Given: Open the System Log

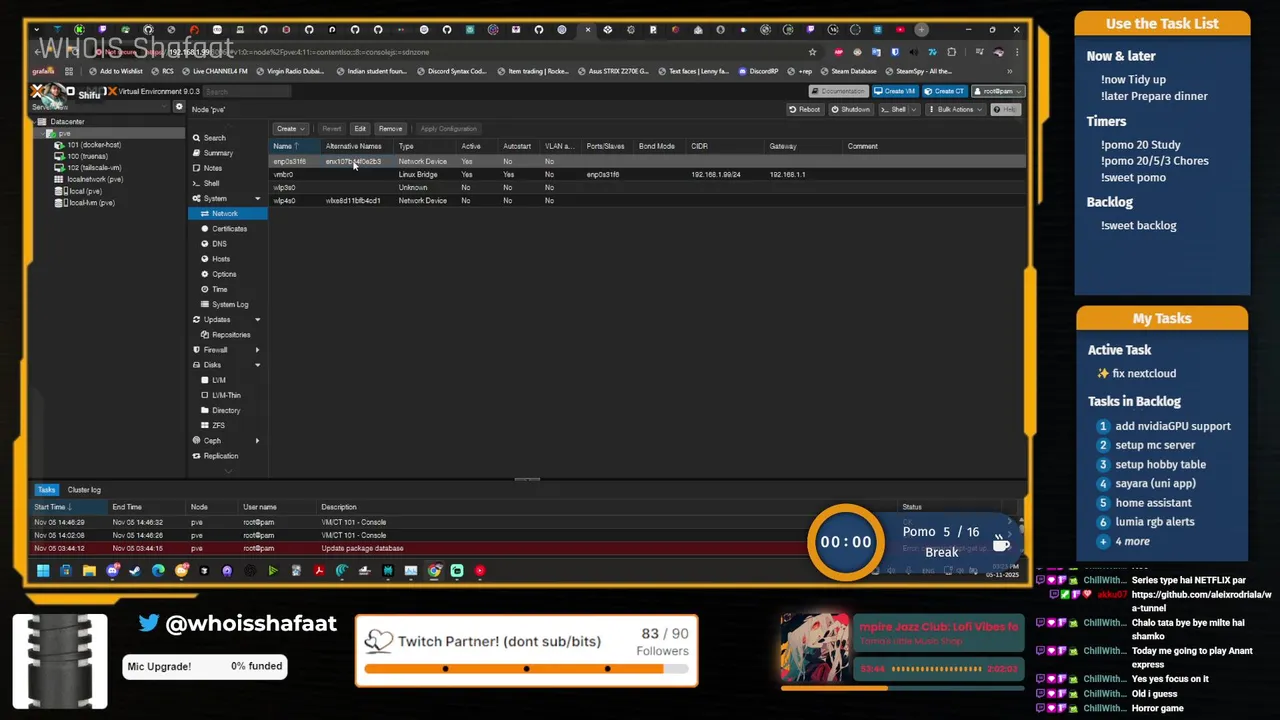Looking at the screenshot, I should [230, 304].
